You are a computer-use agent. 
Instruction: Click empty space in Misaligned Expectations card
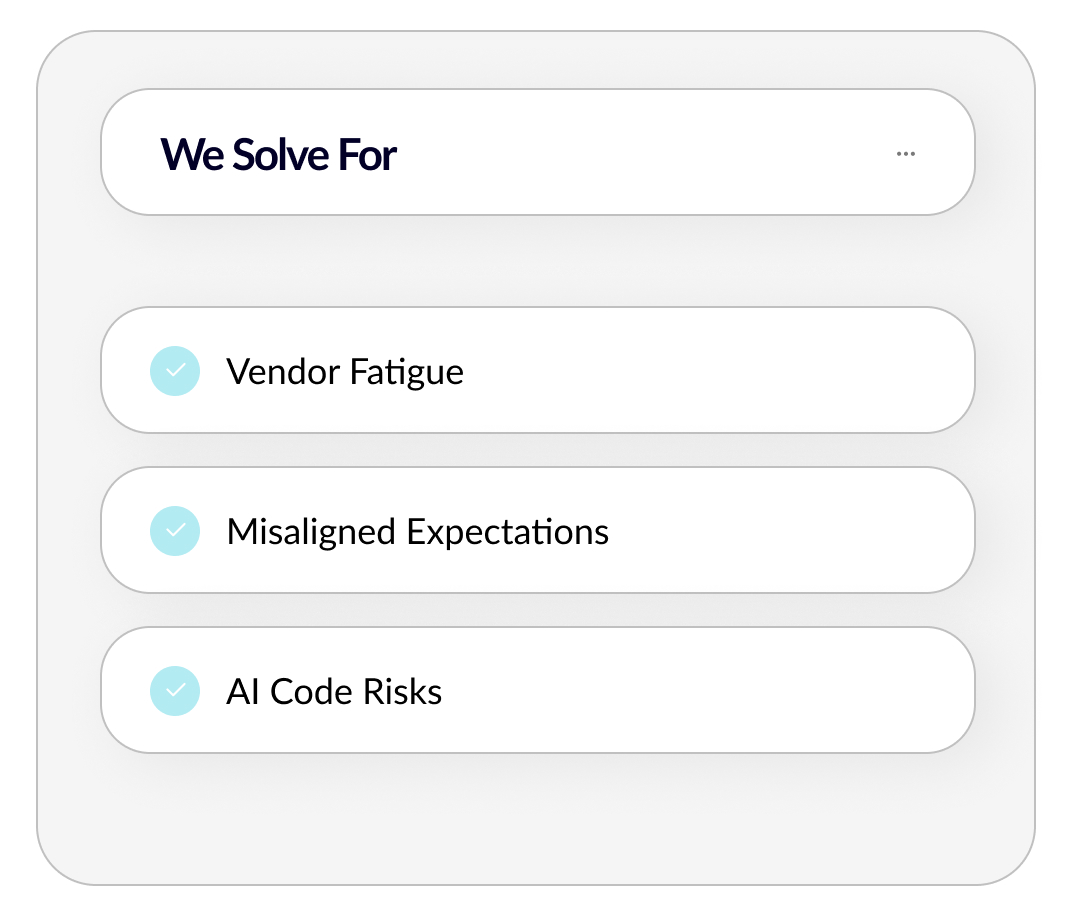[790, 531]
